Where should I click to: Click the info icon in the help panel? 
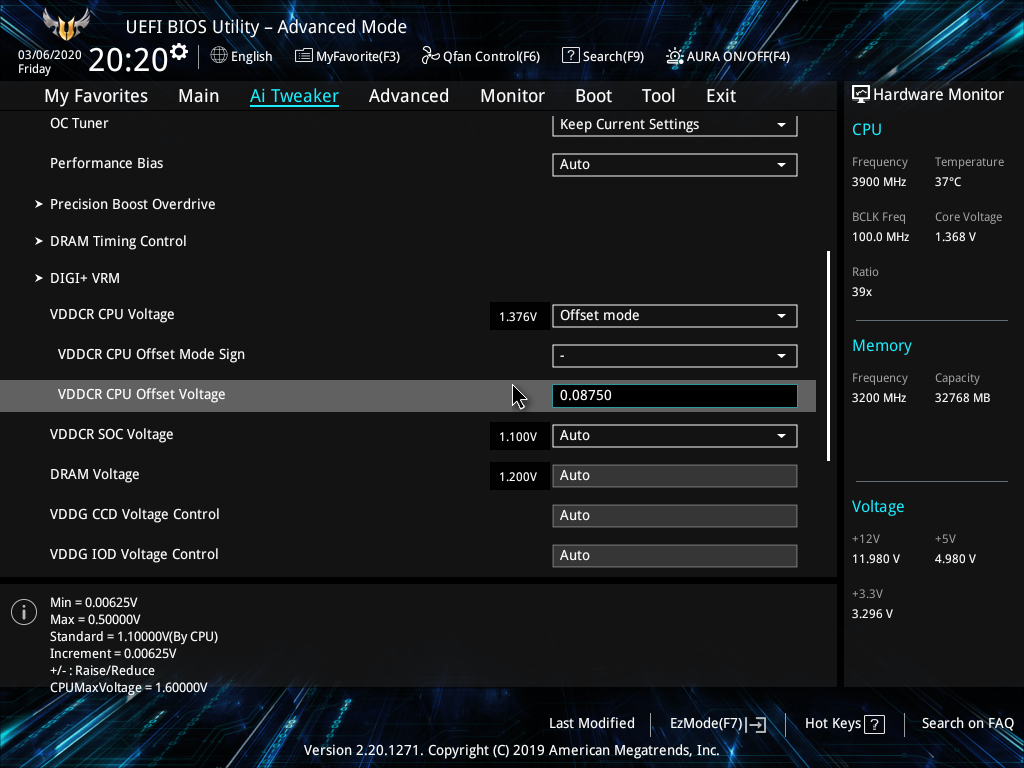pos(24,612)
